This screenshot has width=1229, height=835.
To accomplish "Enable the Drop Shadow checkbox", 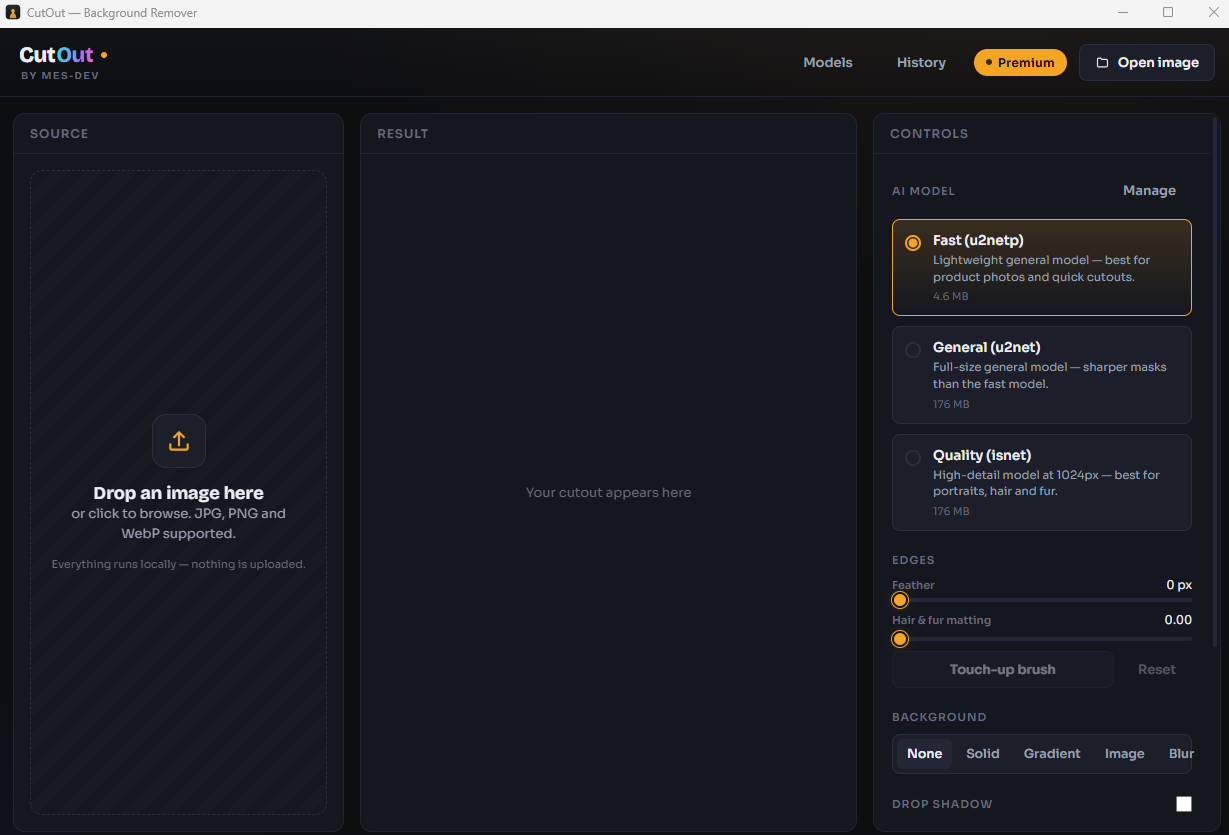I will 1184,804.
